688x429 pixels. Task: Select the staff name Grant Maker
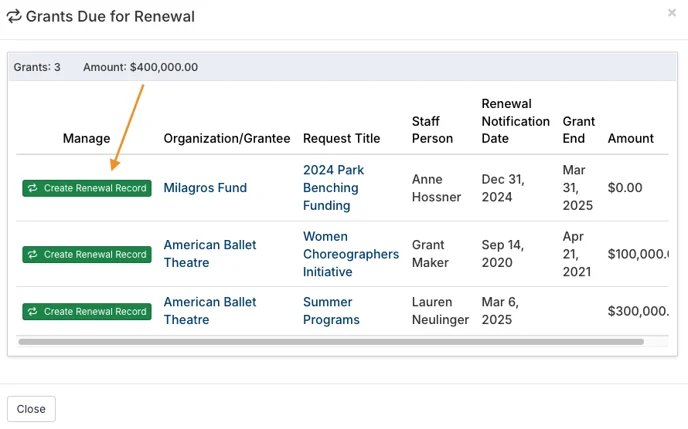(430, 254)
